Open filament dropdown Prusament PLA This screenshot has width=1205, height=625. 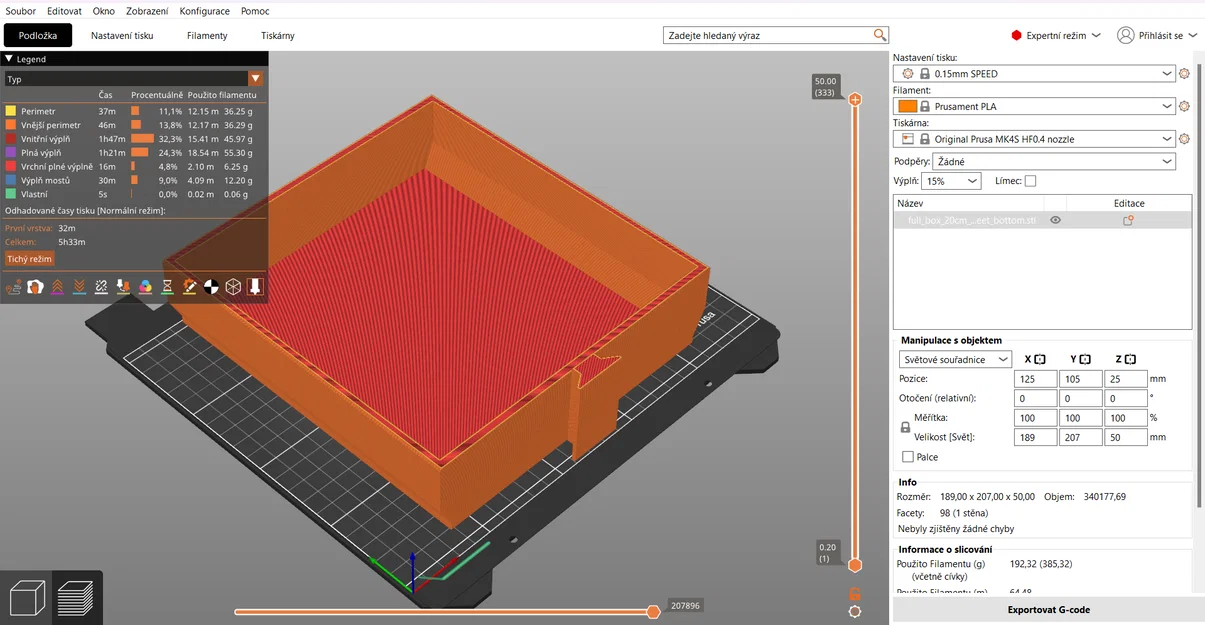tap(1036, 106)
